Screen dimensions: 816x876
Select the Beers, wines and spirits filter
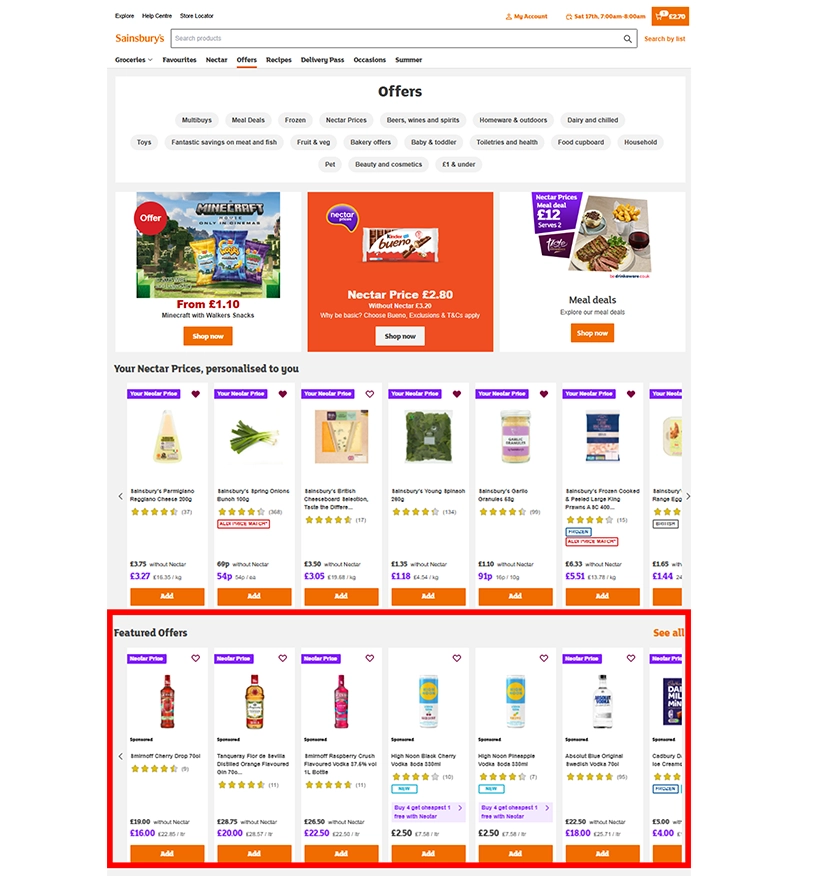(423, 120)
